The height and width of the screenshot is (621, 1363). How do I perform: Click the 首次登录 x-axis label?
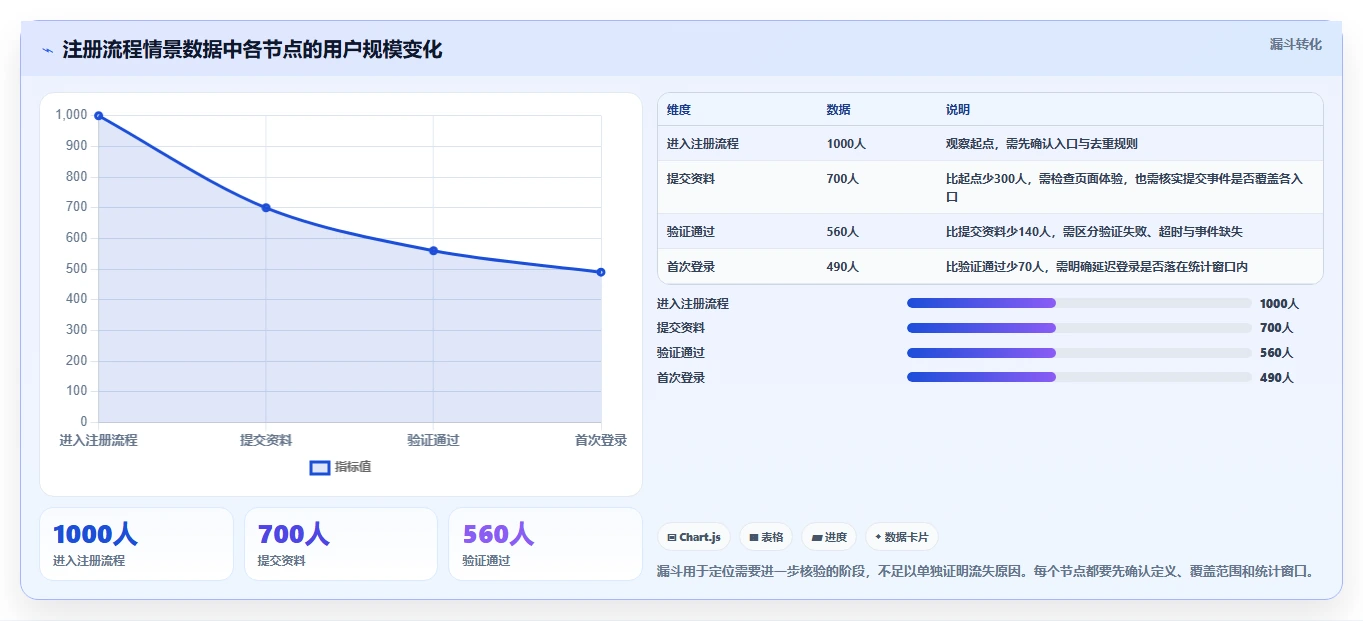tap(601, 440)
